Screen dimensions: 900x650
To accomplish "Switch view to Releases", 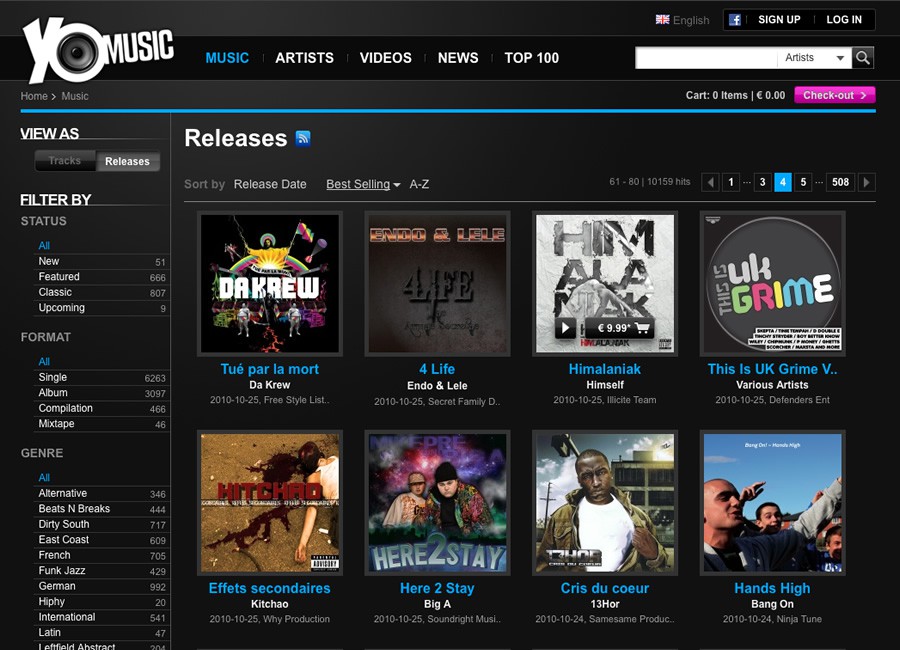I will click(x=127, y=161).
